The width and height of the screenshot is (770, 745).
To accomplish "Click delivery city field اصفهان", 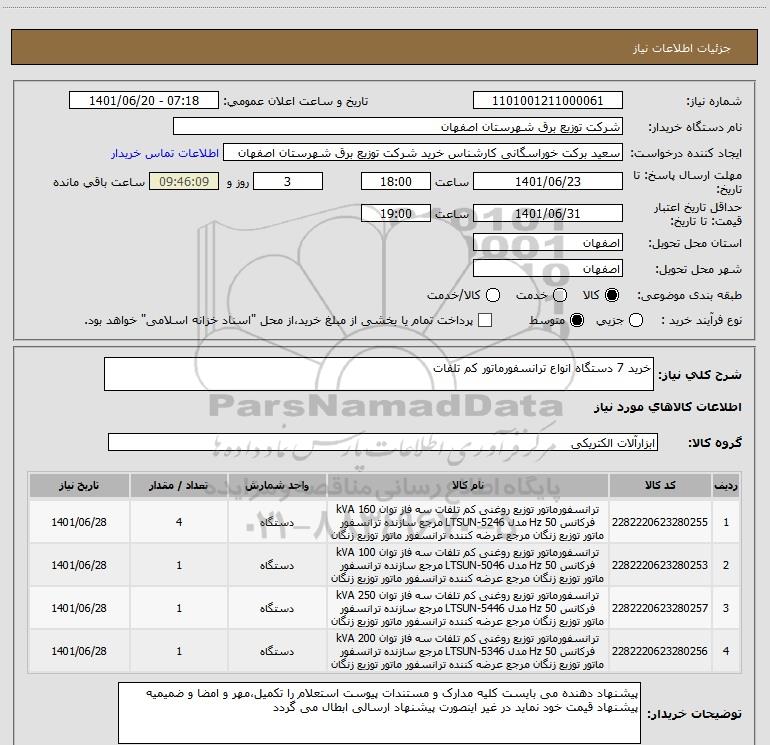I will point(548,269).
